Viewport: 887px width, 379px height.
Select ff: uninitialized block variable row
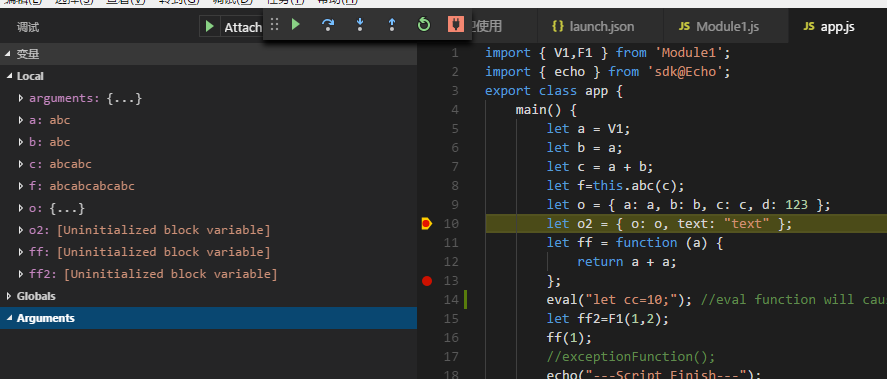pyautogui.click(x=208, y=252)
